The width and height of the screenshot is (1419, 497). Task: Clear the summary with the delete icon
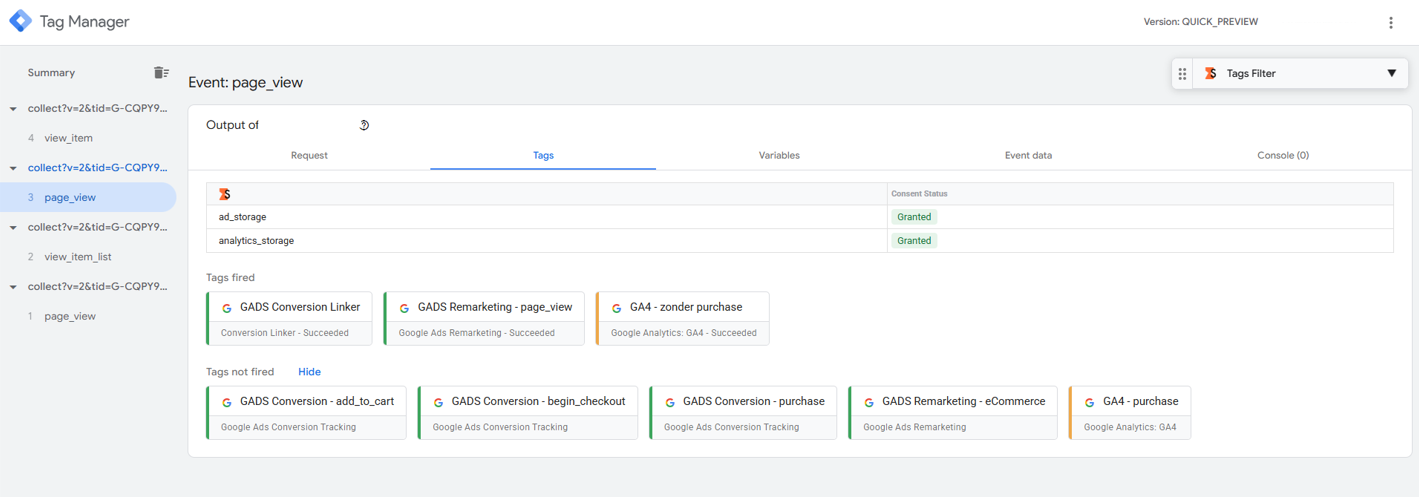[161, 73]
